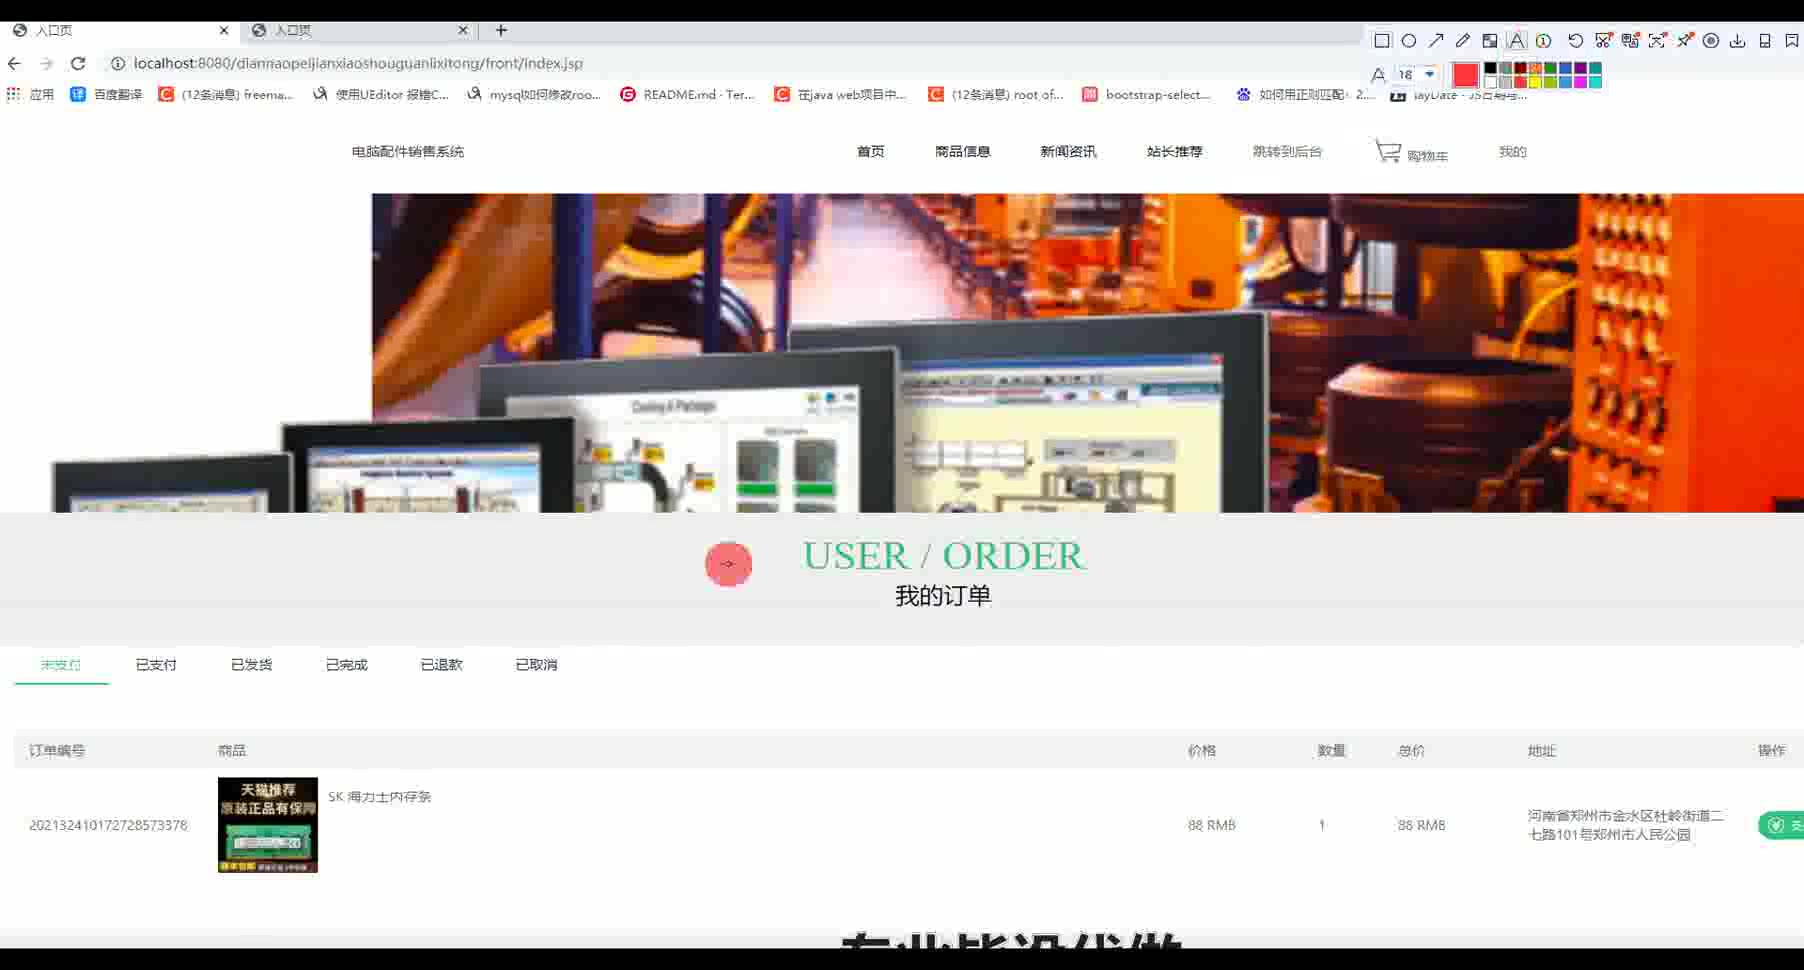Select the text annotation tool

pos(1517,41)
